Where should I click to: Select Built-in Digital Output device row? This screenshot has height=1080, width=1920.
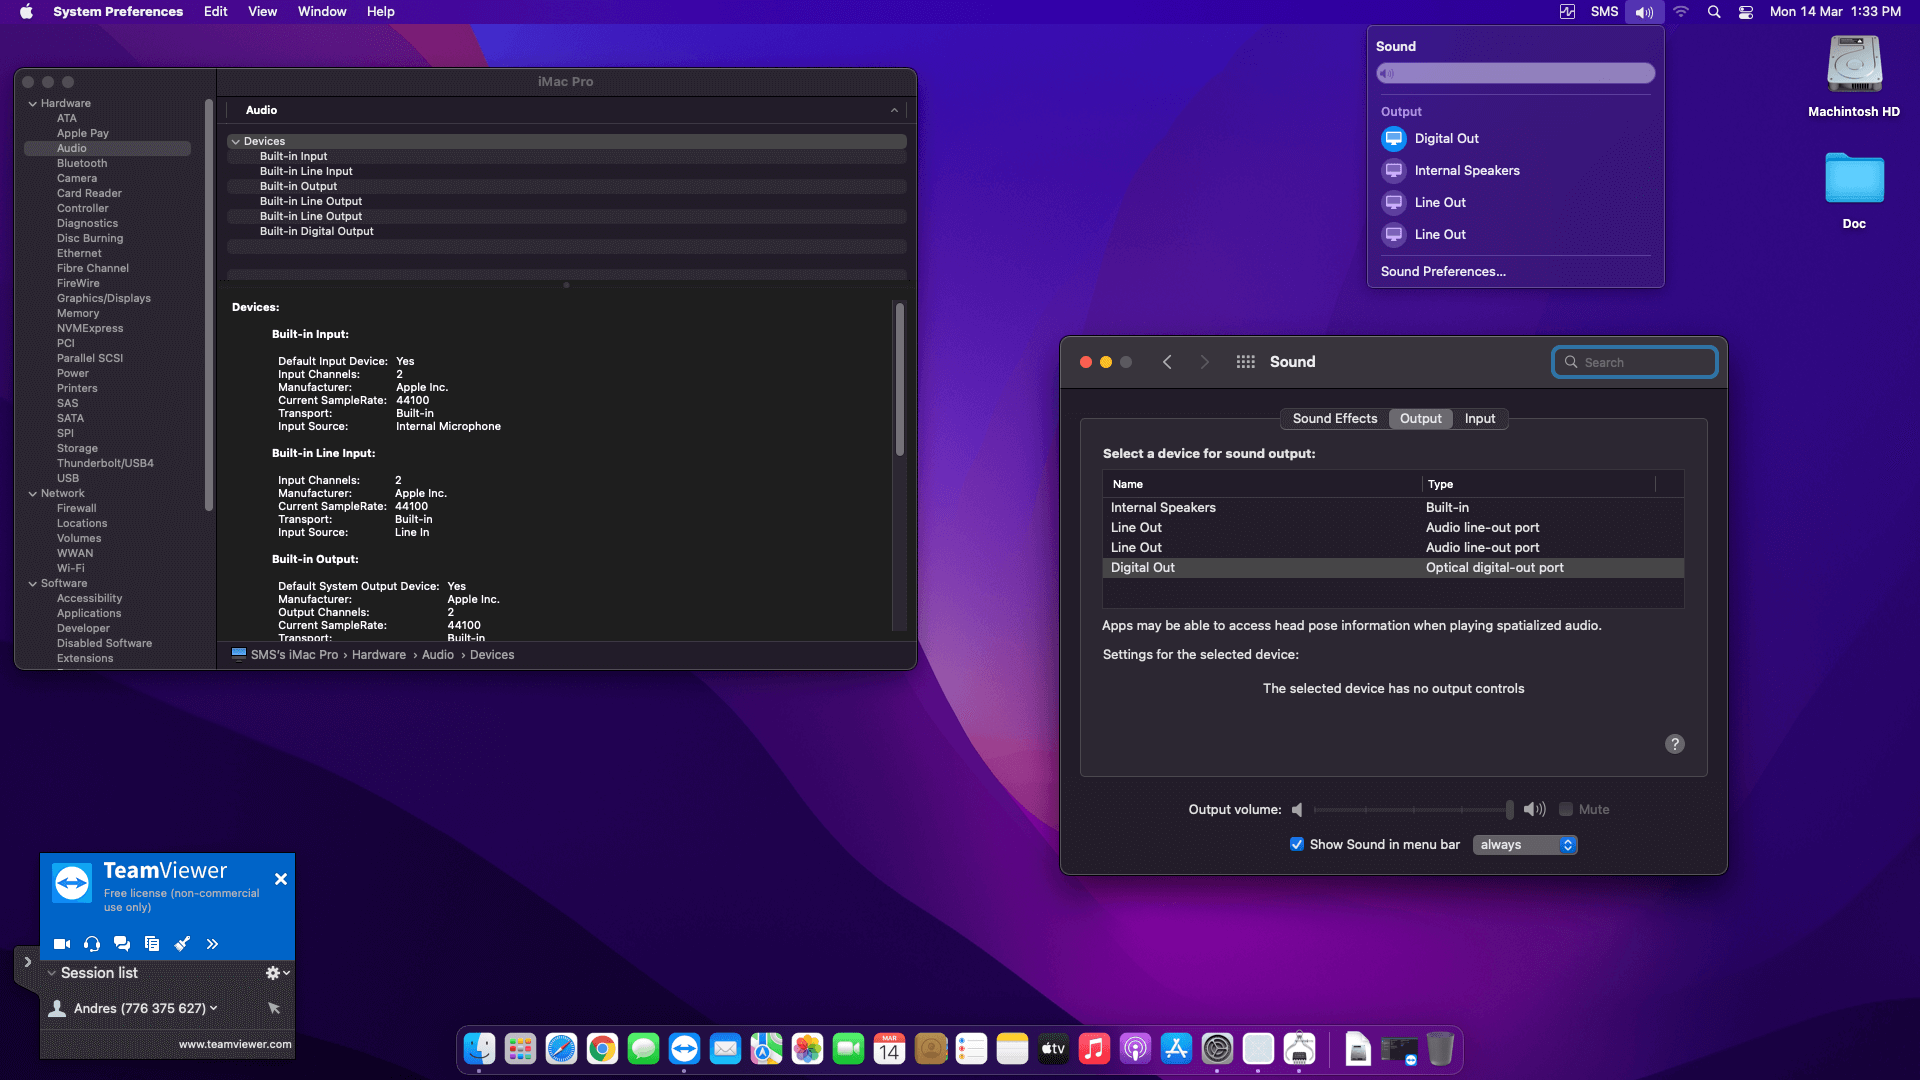point(567,232)
